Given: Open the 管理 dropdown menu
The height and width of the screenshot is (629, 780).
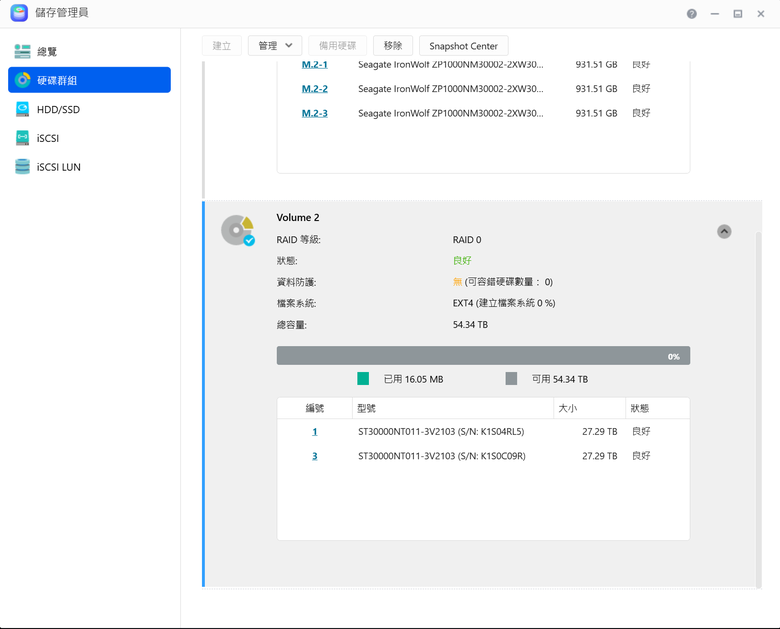Looking at the screenshot, I should coord(275,46).
